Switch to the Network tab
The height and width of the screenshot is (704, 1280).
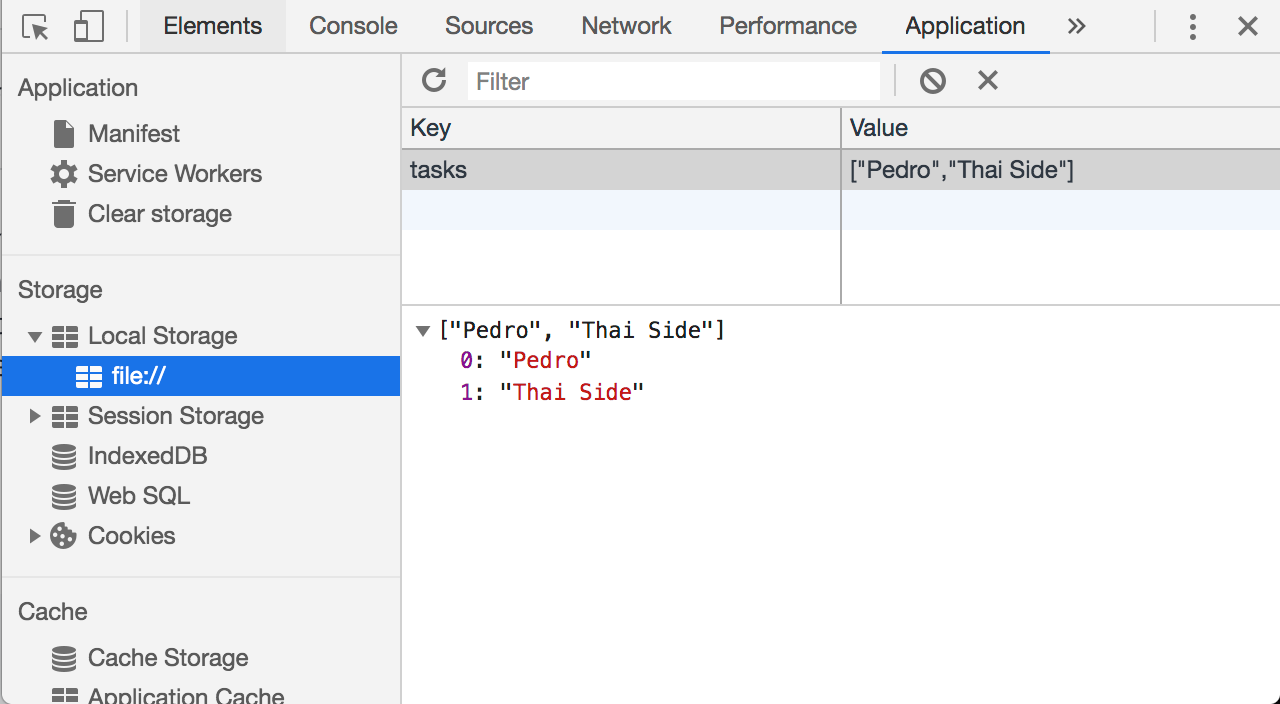tap(626, 26)
